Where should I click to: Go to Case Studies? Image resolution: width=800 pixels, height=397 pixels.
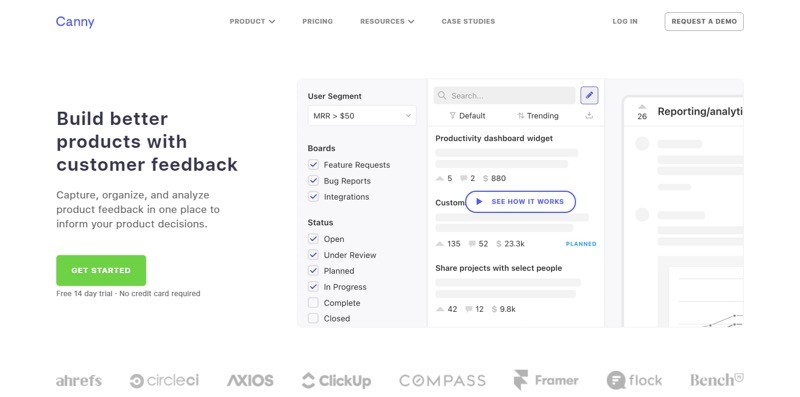[x=468, y=21]
